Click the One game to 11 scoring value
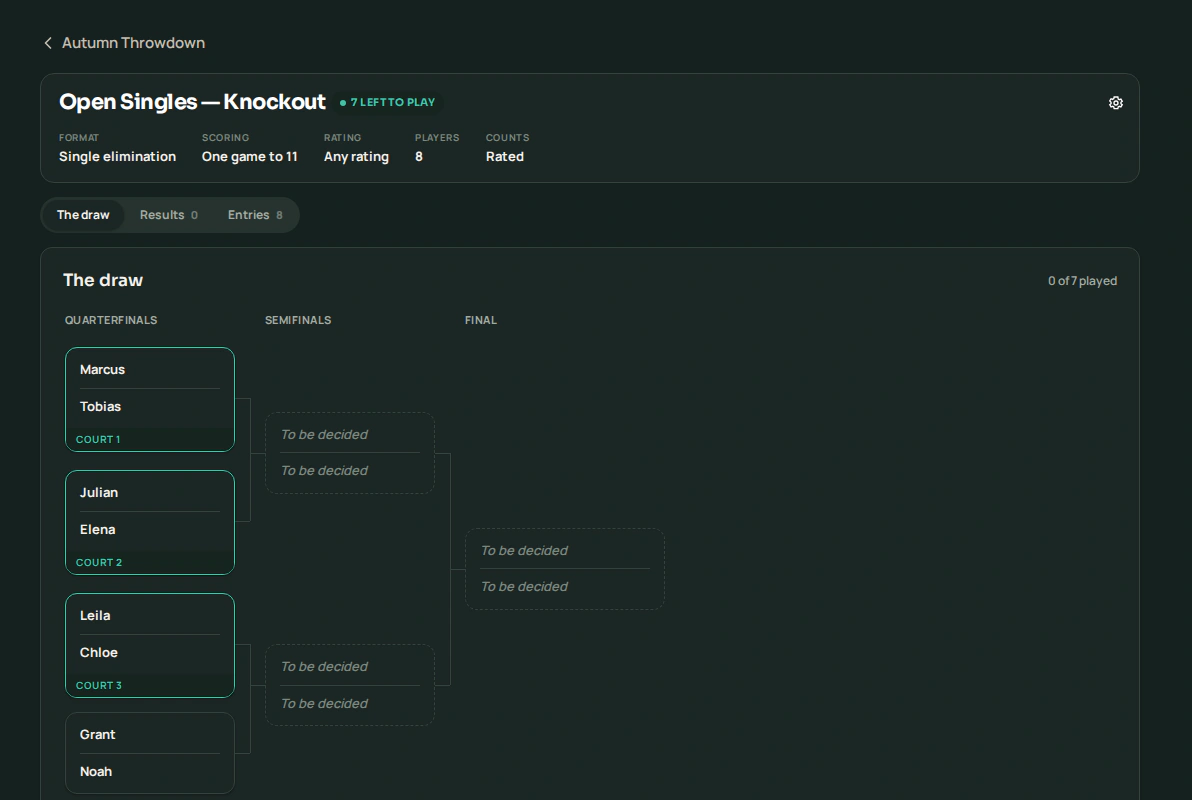Viewport: 1192px width, 800px height. coord(249,157)
